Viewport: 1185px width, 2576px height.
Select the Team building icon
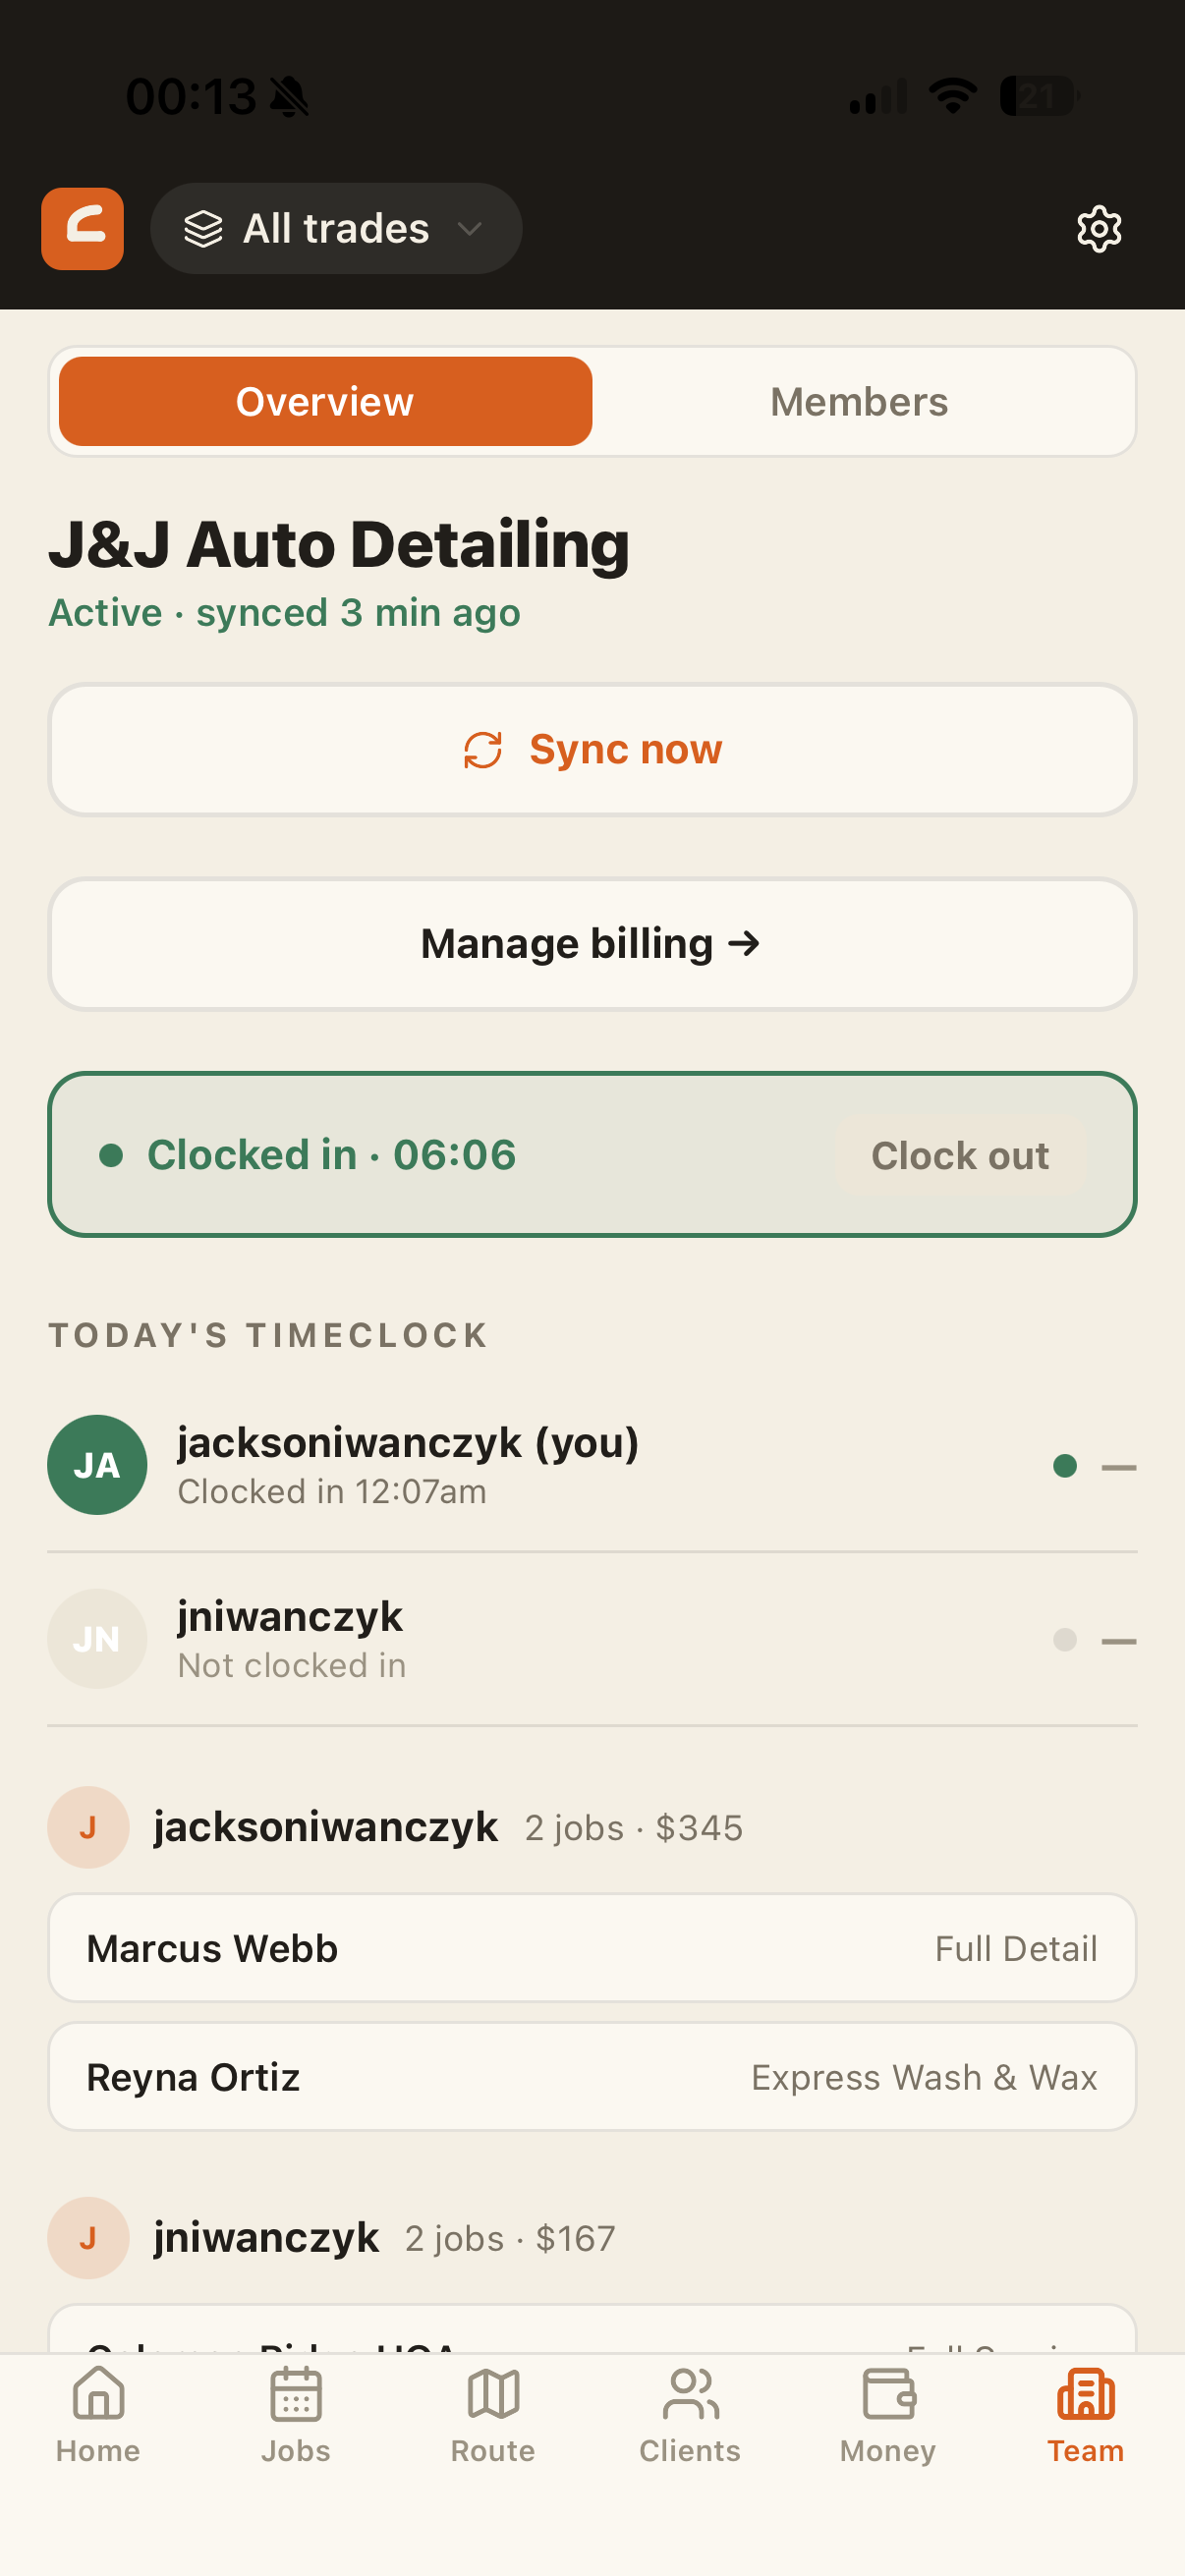tap(1086, 2394)
